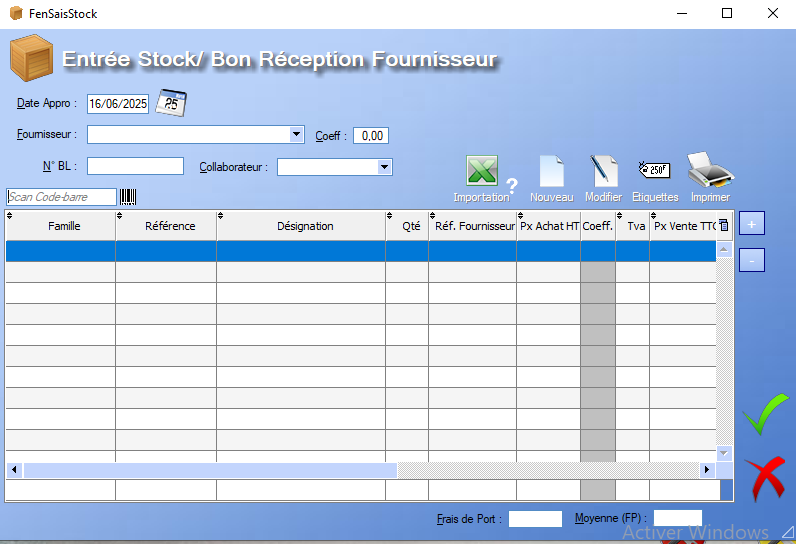796x544 pixels.
Task: Open the Collaborateur dropdown list
Action: pyautogui.click(x=384, y=167)
